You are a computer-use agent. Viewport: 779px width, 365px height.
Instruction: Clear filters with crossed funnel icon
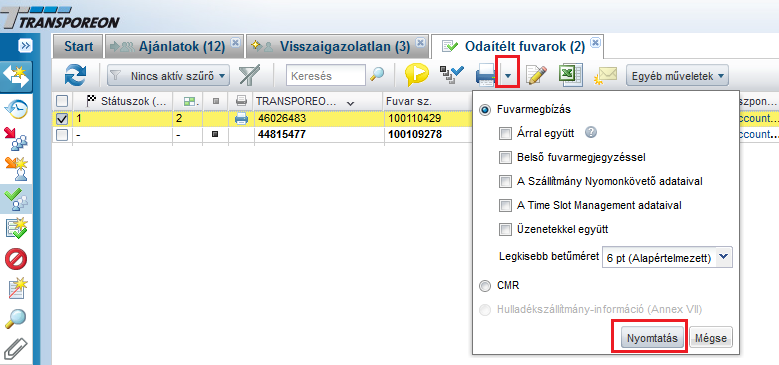249,75
